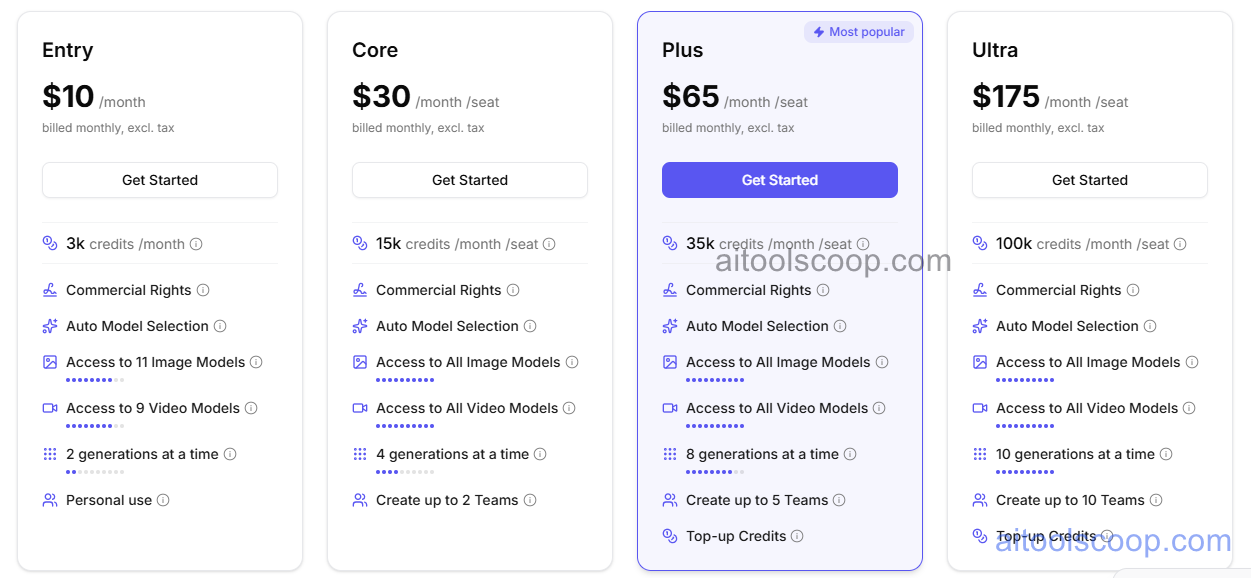The height and width of the screenshot is (578, 1251).
Task: Select the credits icon on the Entry plan
Action: (50, 243)
